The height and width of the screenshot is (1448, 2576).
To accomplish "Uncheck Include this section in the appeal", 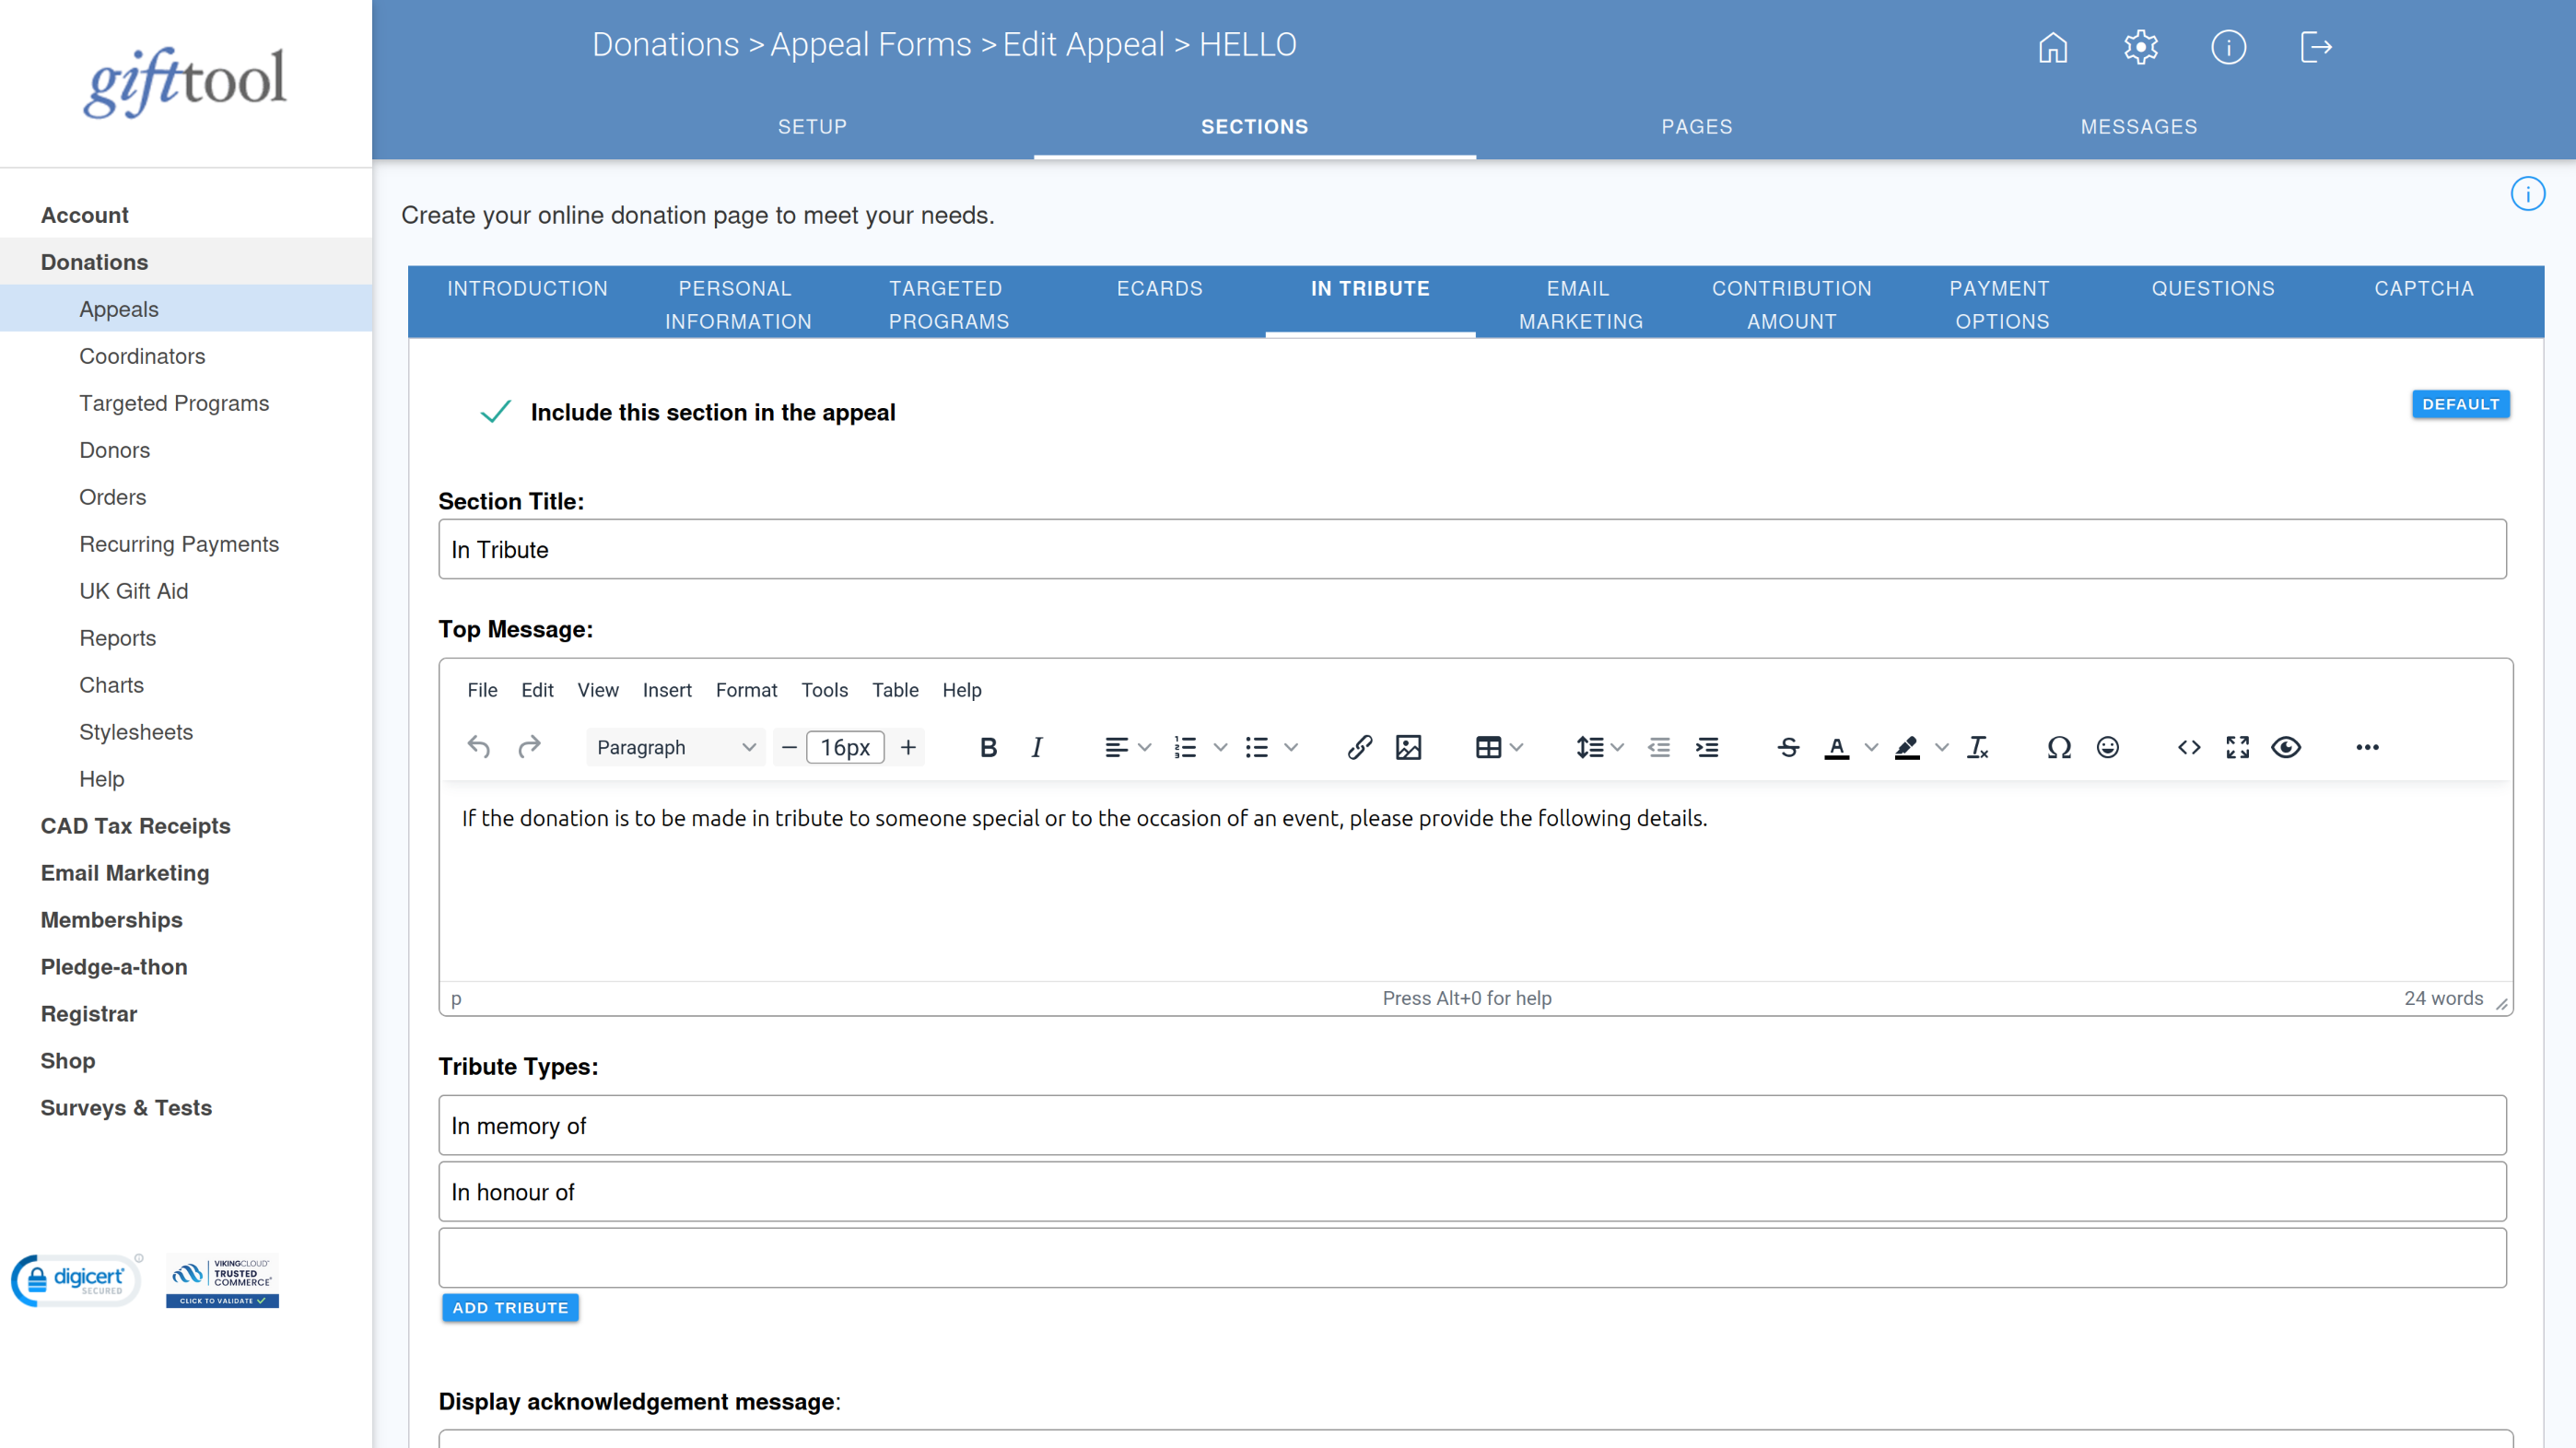I will coord(495,412).
